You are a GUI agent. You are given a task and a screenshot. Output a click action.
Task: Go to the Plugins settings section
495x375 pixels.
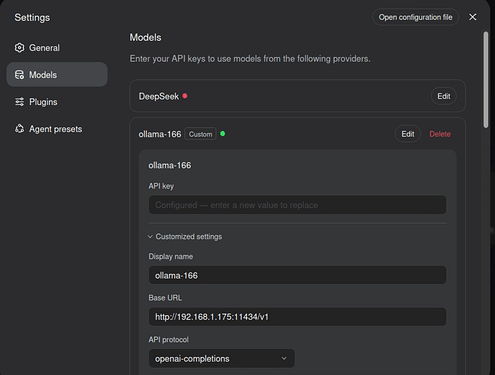coord(57,102)
